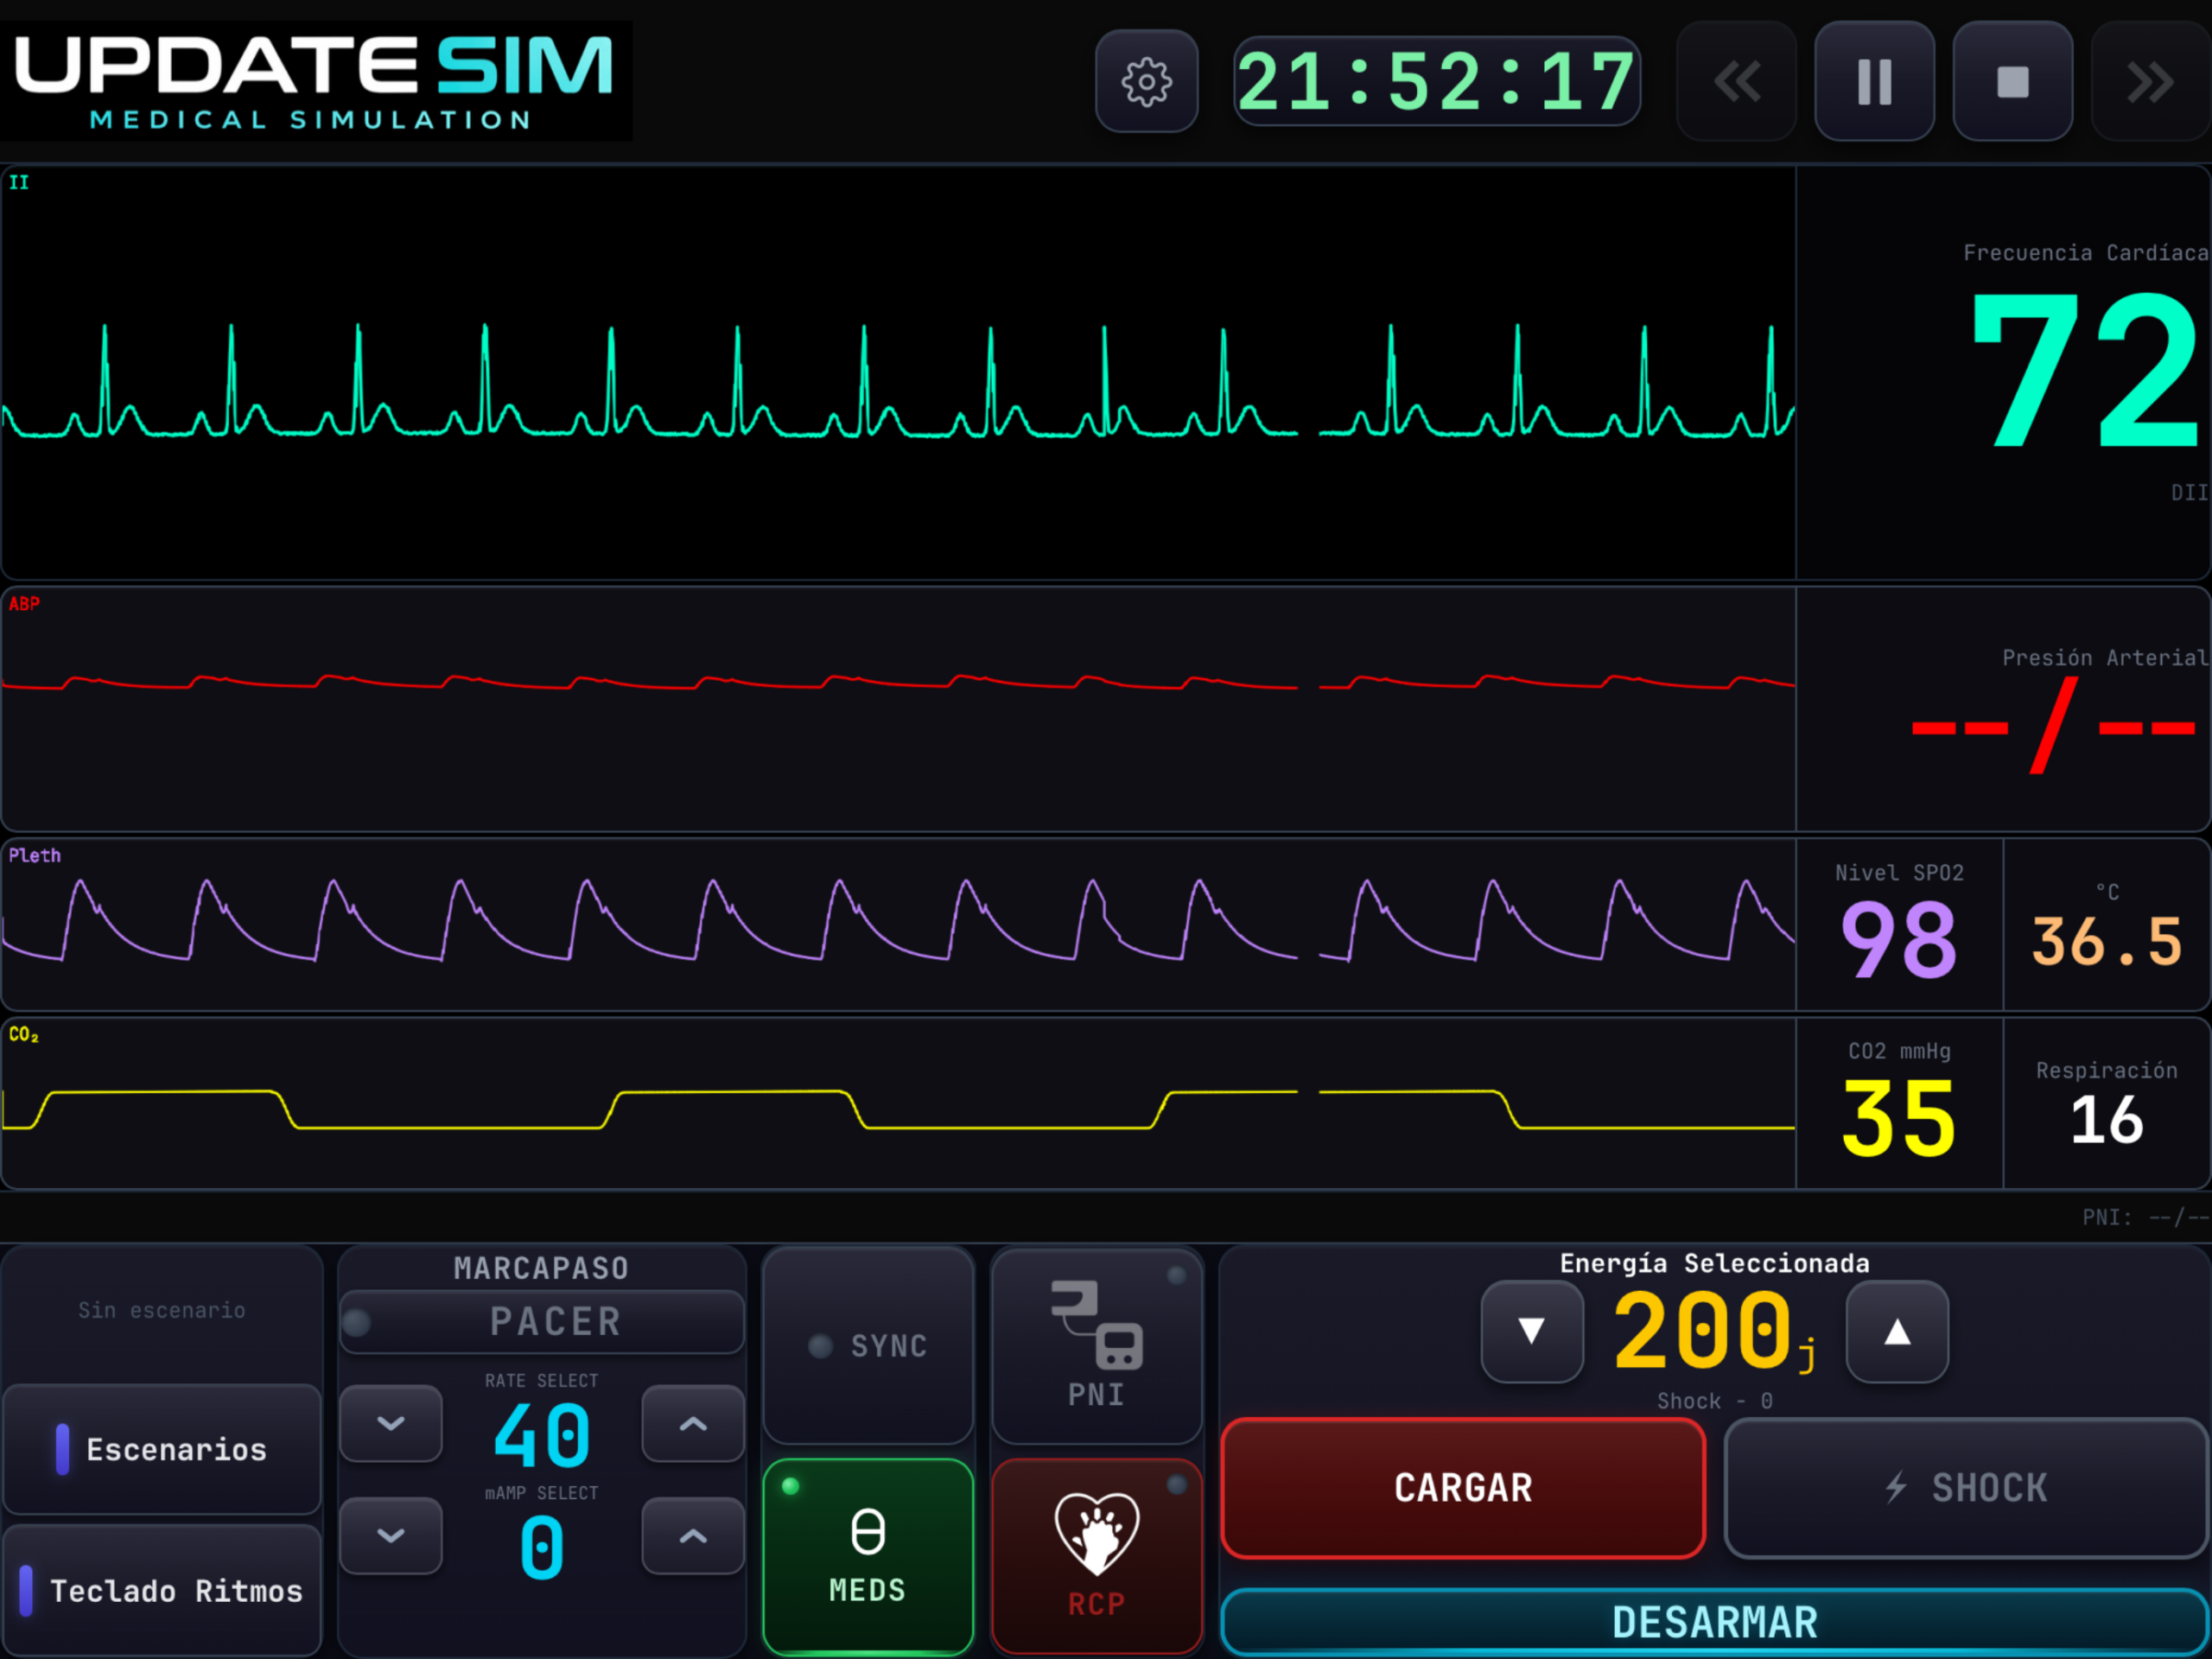The image size is (2212, 1659).
Task: Increase the pacer rate select
Action: (693, 1423)
